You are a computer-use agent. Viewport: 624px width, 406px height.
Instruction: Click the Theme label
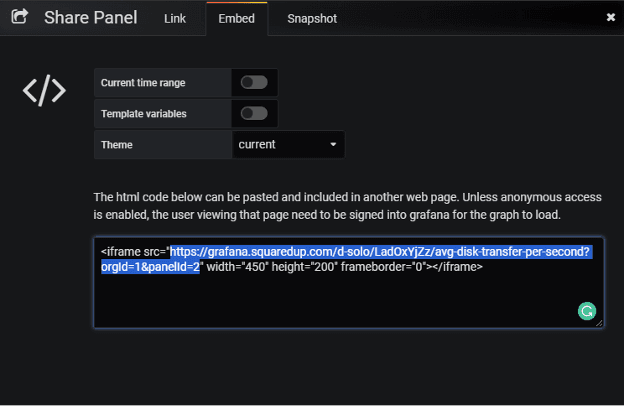click(x=117, y=145)
